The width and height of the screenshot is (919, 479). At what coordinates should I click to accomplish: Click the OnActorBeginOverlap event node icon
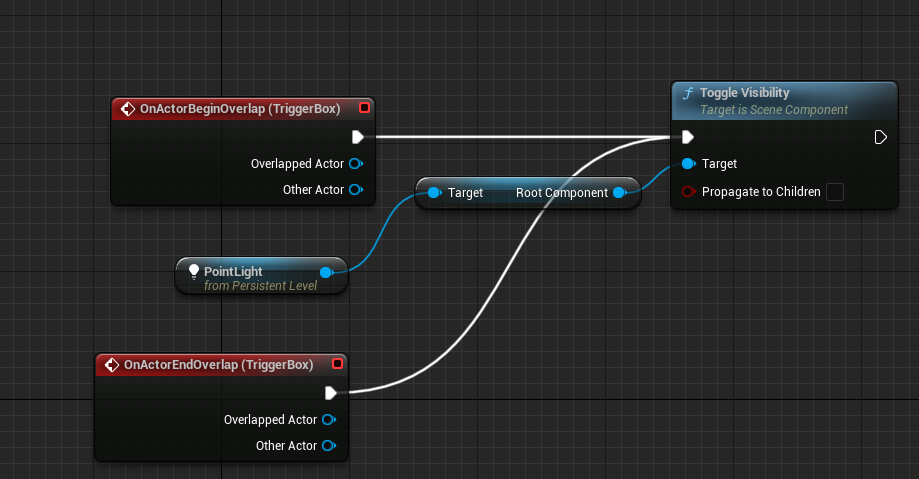pyautogui.click(x=127, y=108)
